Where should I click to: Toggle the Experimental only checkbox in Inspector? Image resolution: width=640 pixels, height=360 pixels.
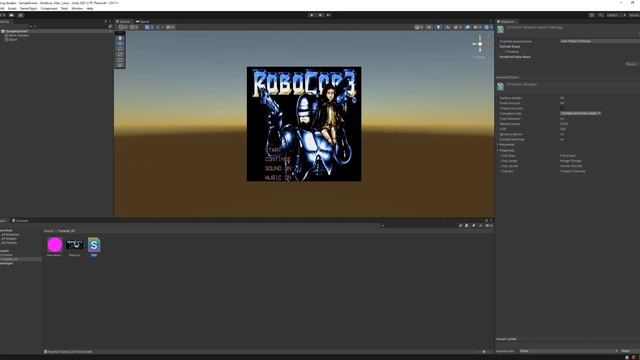tap(562, 108)
